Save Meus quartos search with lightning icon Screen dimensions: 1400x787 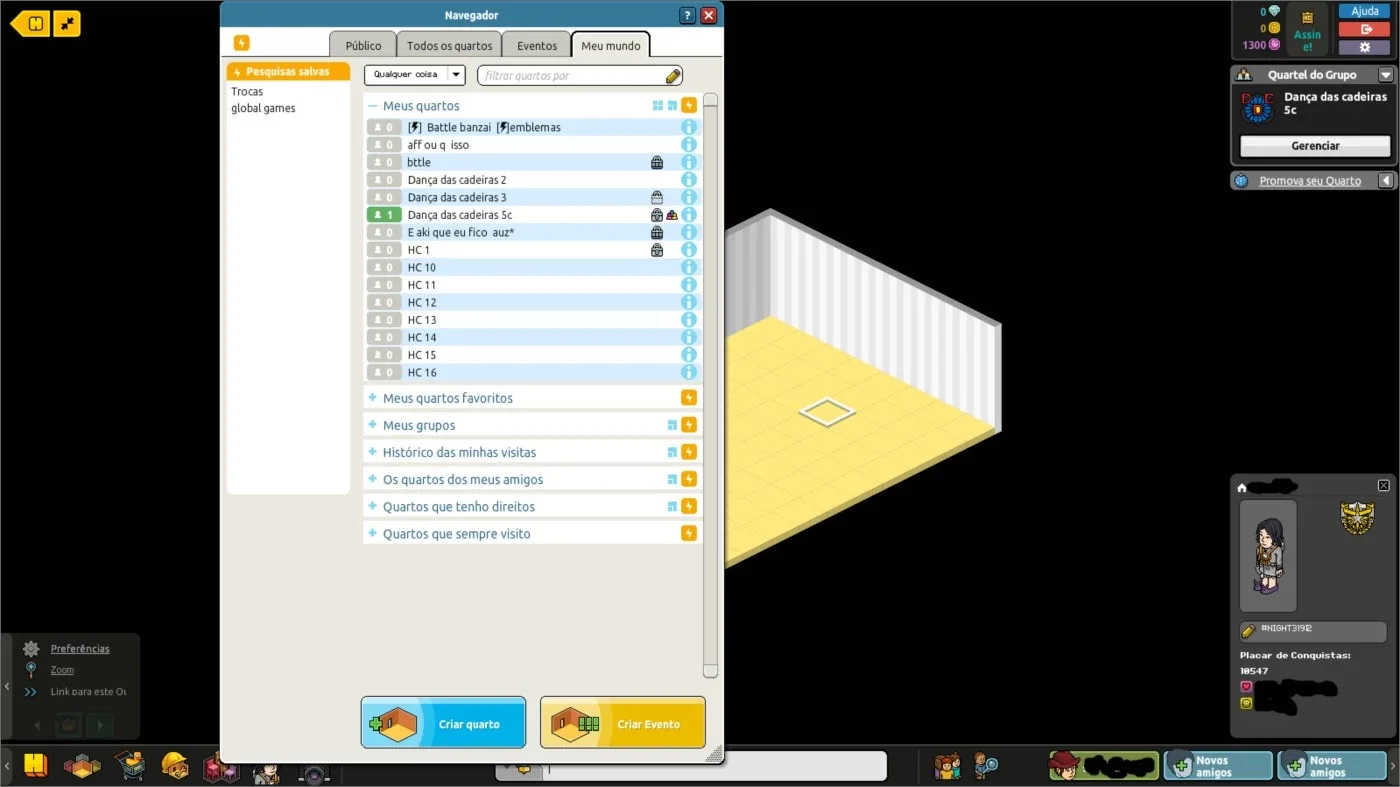[688, 105]
